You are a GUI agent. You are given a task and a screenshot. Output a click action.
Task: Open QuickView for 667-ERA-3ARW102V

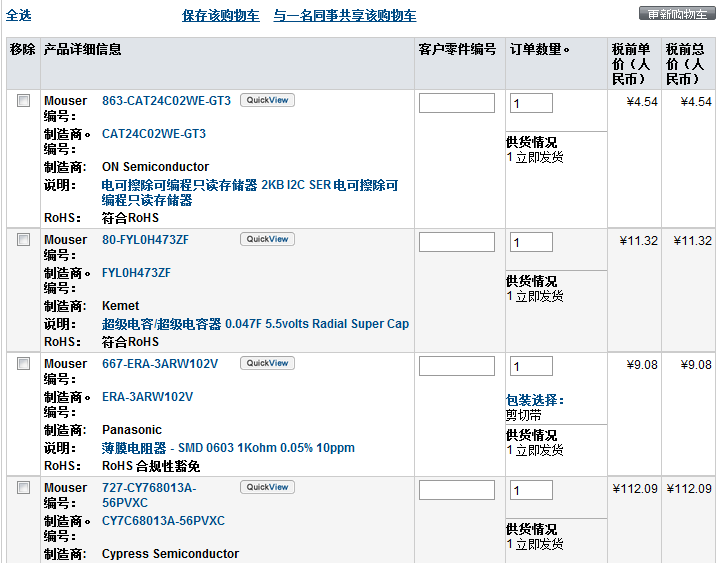point(268,363)
